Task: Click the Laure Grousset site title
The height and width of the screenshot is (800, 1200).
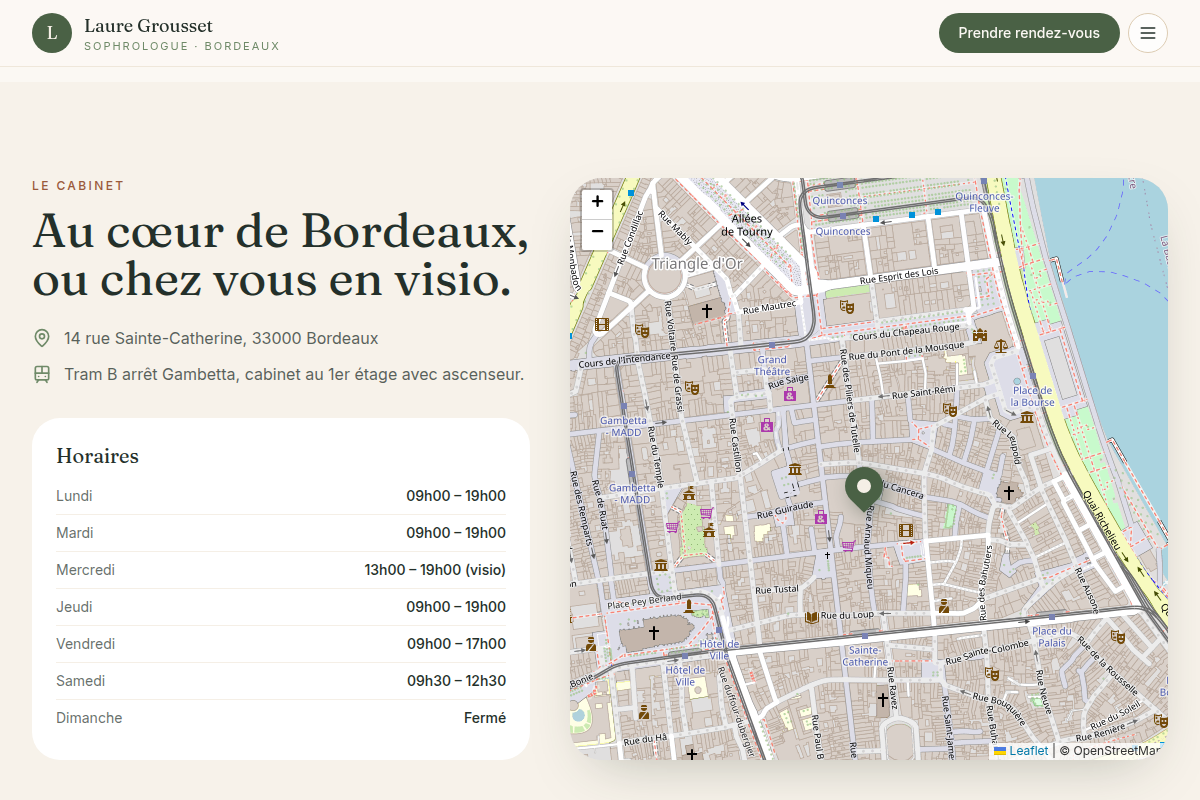Action: (x=148, y=26)
